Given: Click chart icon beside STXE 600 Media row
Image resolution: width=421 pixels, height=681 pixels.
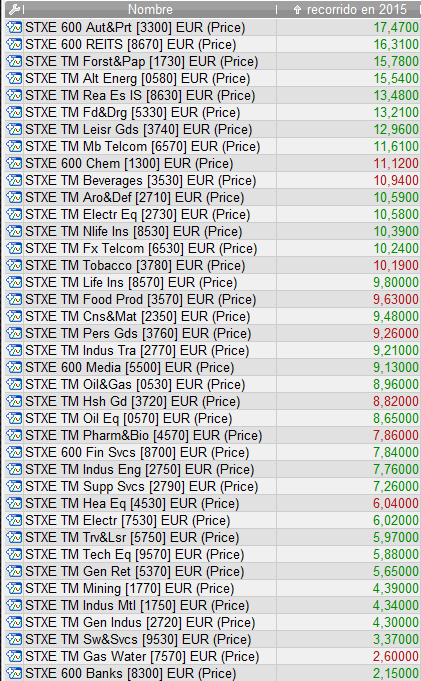Looking at the screenshot, I should 14,367.
